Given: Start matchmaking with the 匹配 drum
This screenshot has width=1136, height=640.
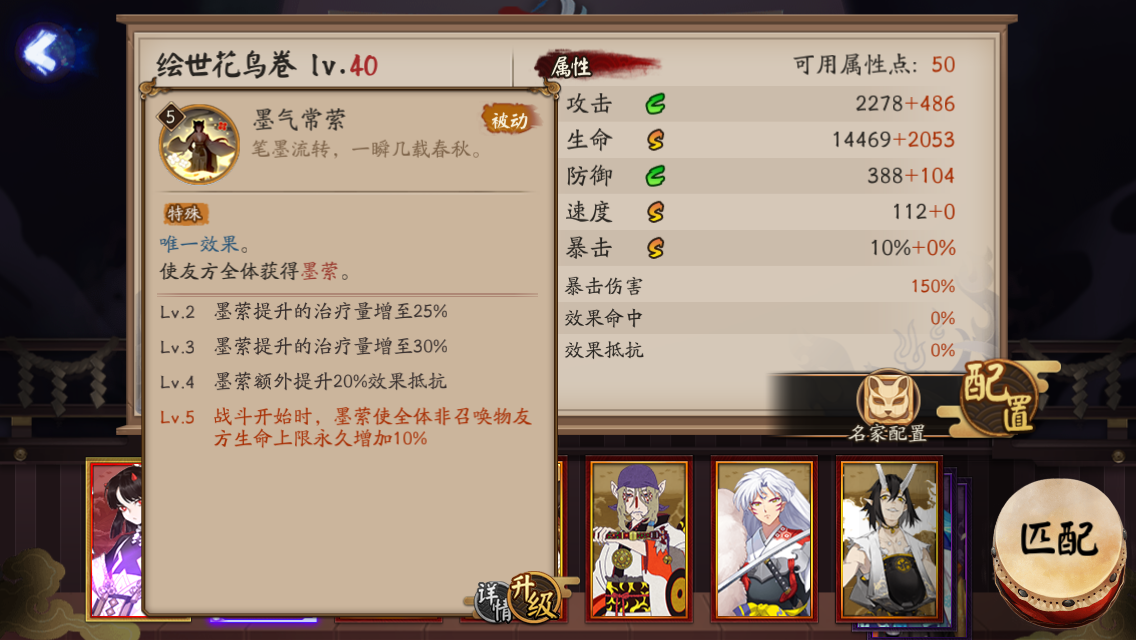Looking at the screenshot, I should pyautogui.click(x=1058, y=551).
